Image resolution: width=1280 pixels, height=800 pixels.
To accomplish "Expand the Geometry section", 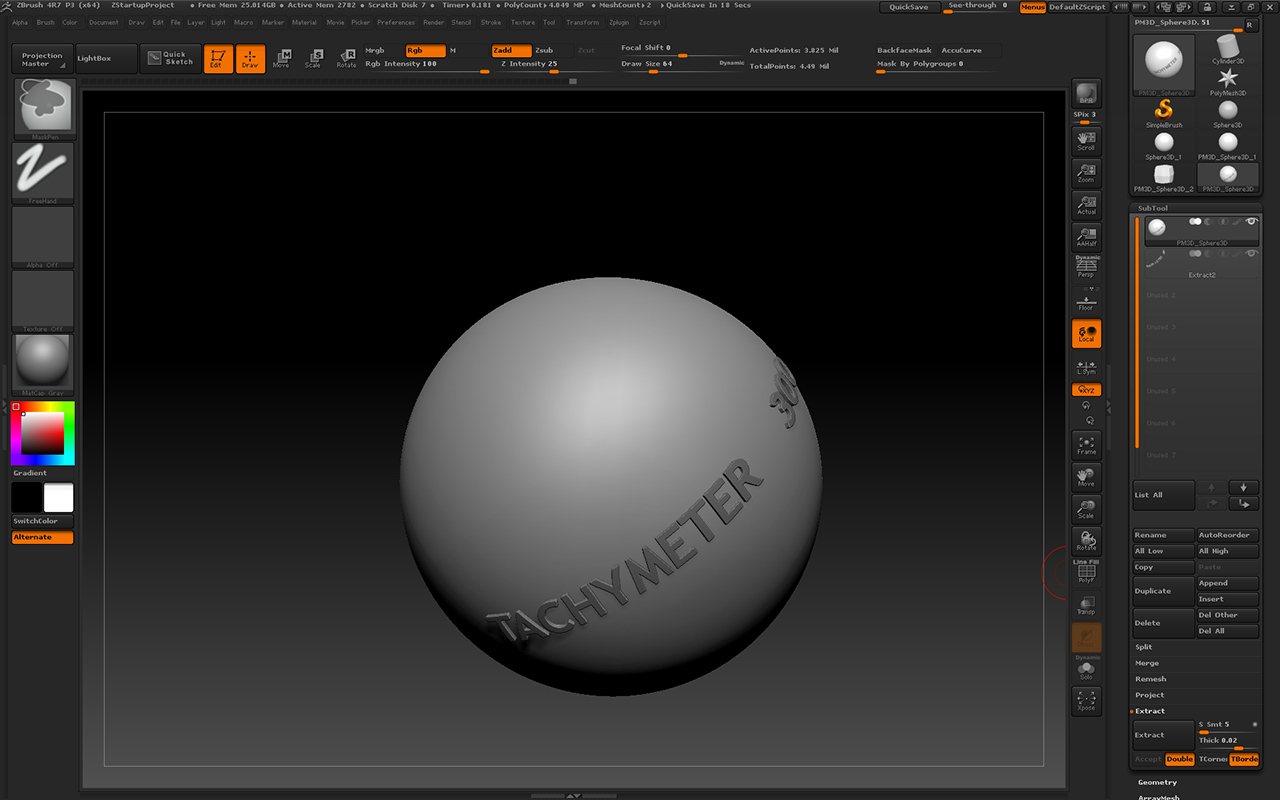I will (x=1157, y=782).
